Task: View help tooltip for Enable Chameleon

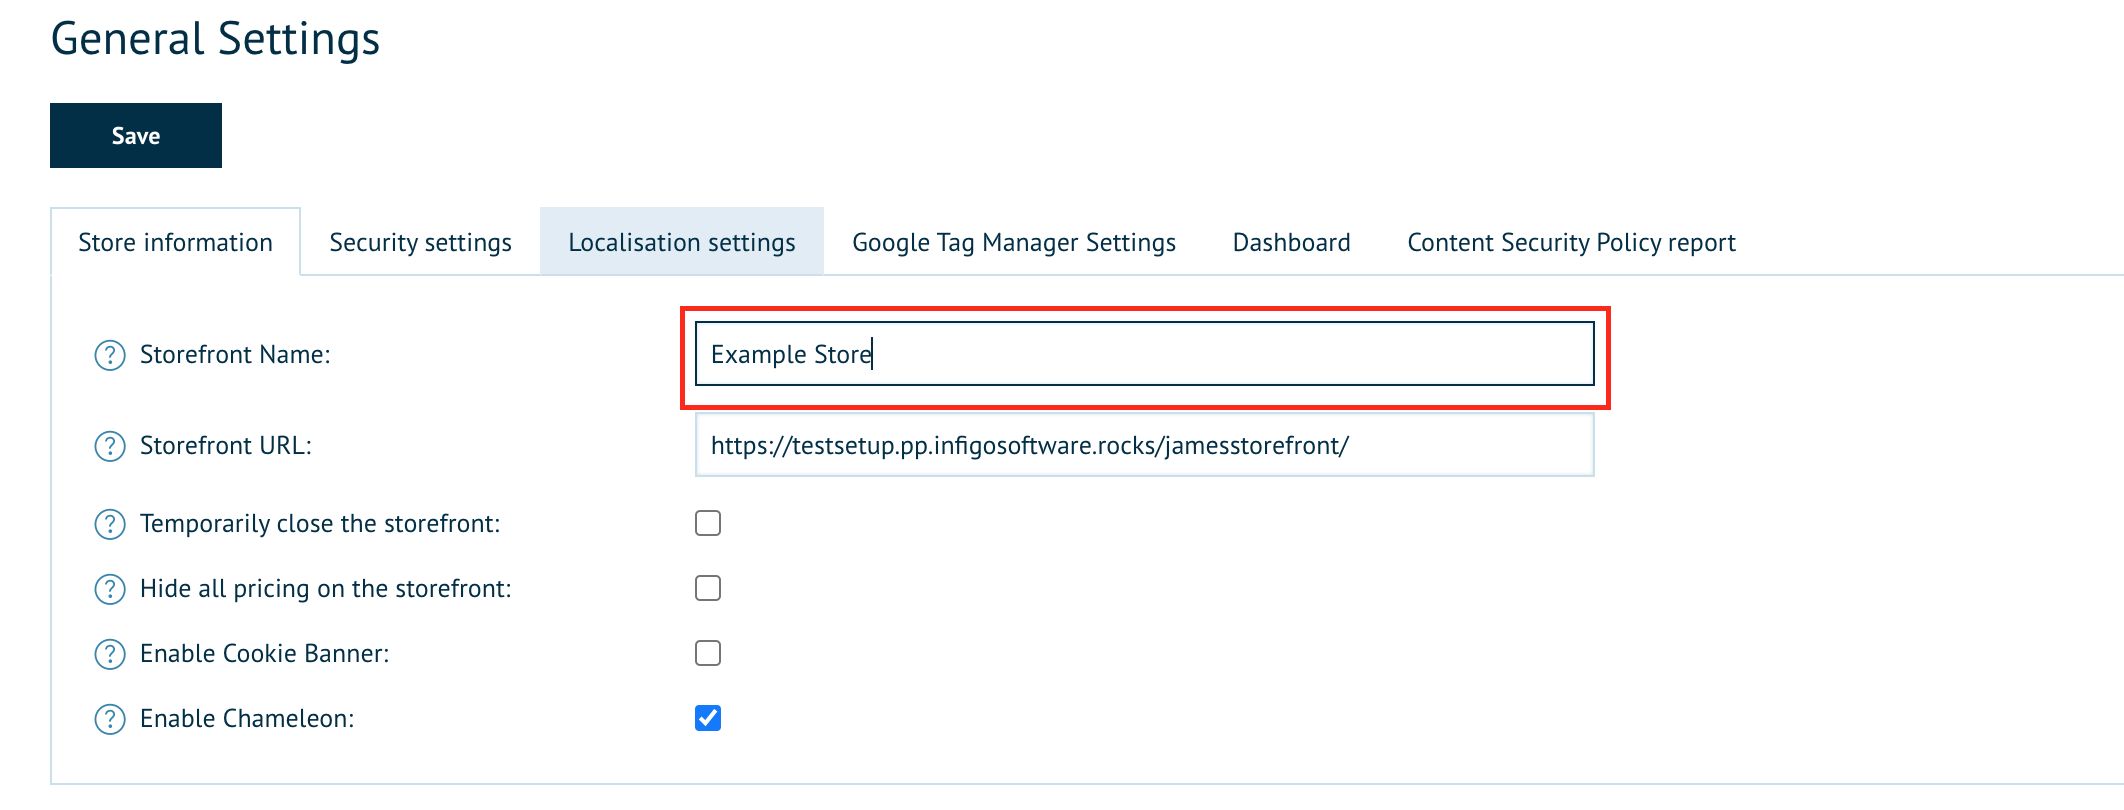Action: [110, 719]
